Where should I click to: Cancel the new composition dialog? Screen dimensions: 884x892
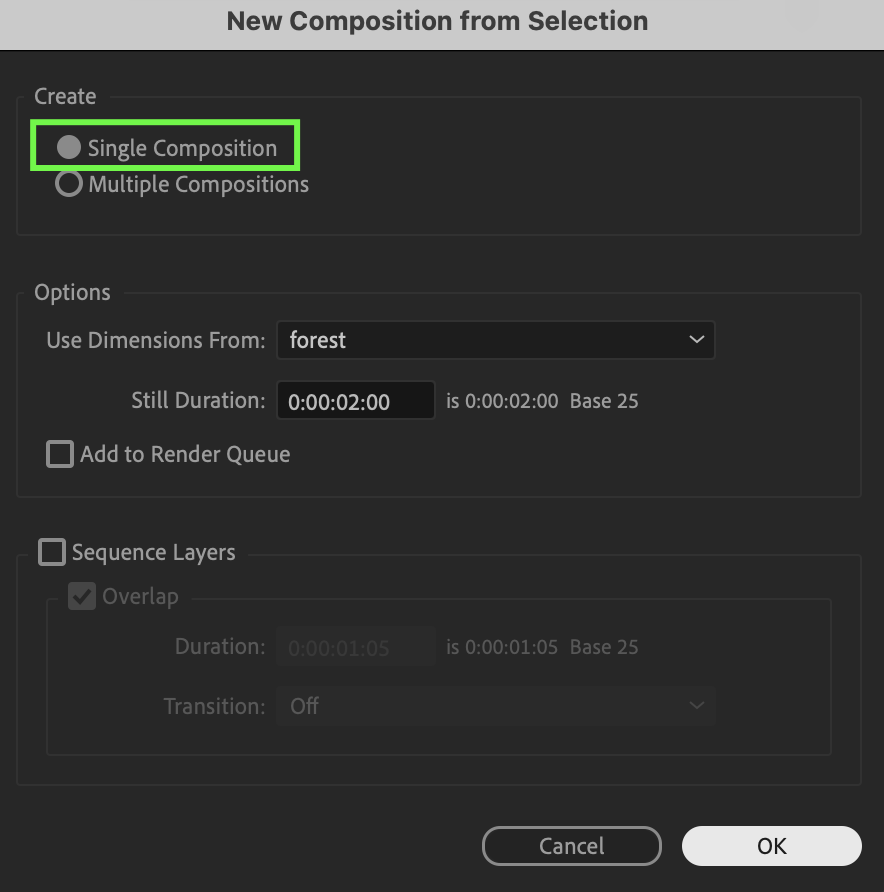(572, 846)
